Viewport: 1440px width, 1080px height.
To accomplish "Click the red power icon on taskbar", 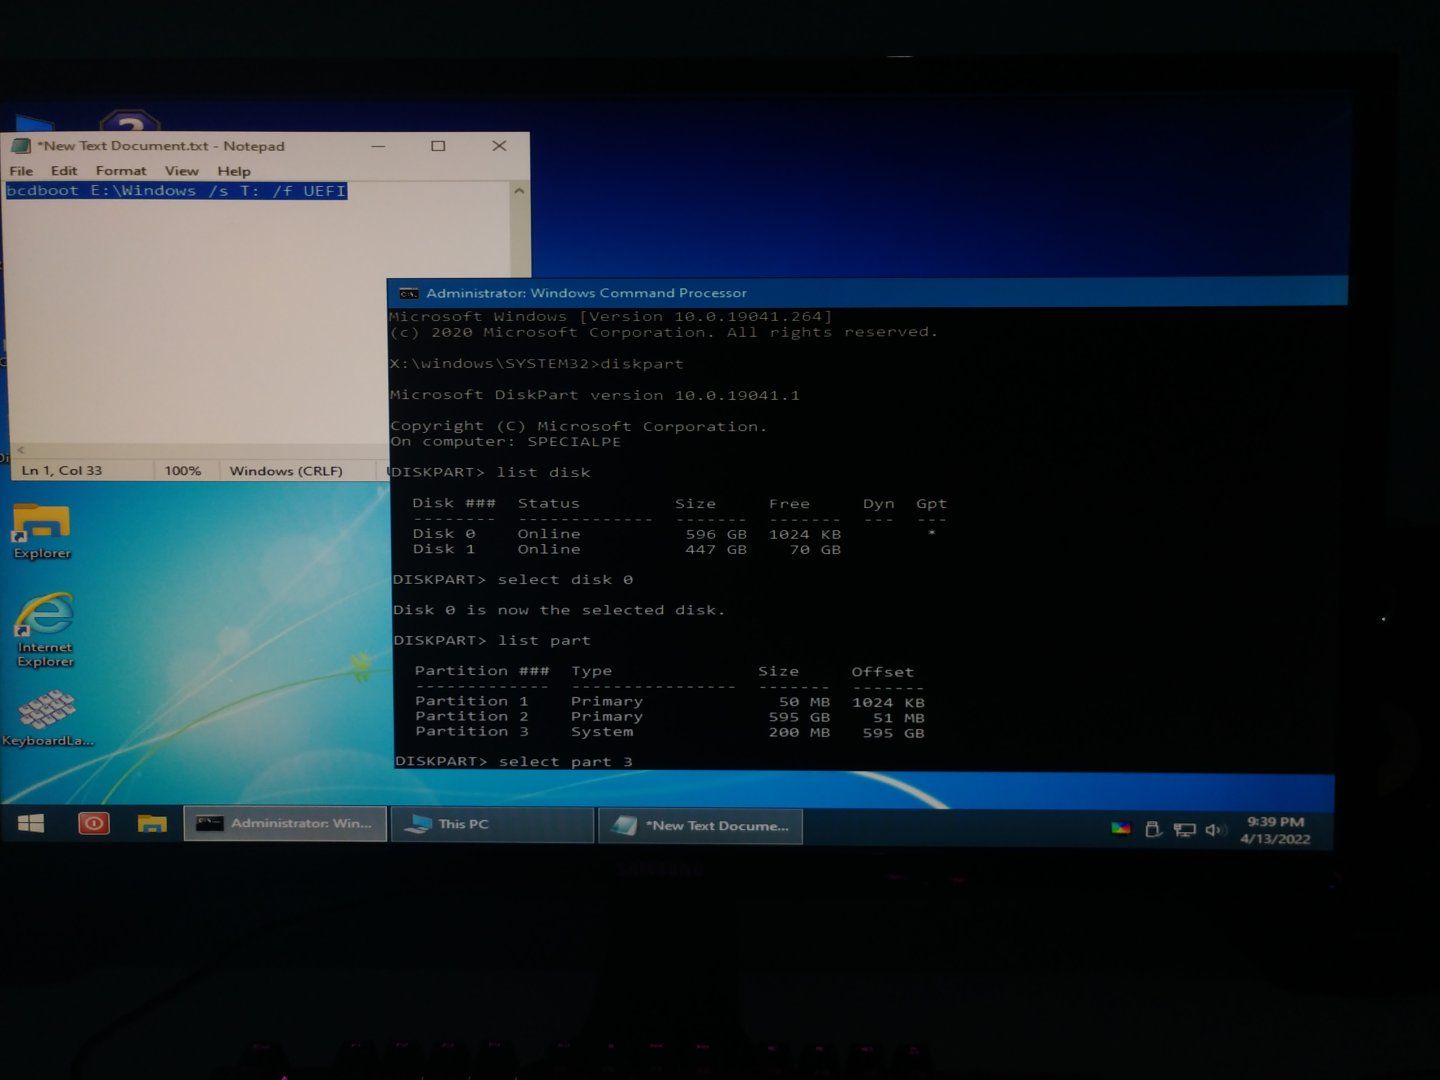I will [93, 823].
